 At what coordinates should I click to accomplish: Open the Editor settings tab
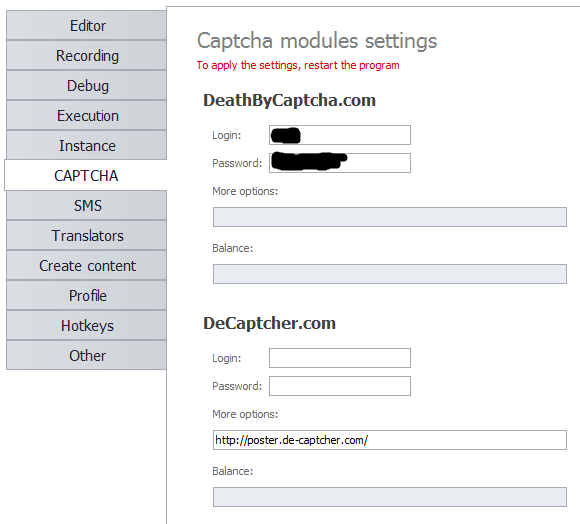click(x=87, y=26)
